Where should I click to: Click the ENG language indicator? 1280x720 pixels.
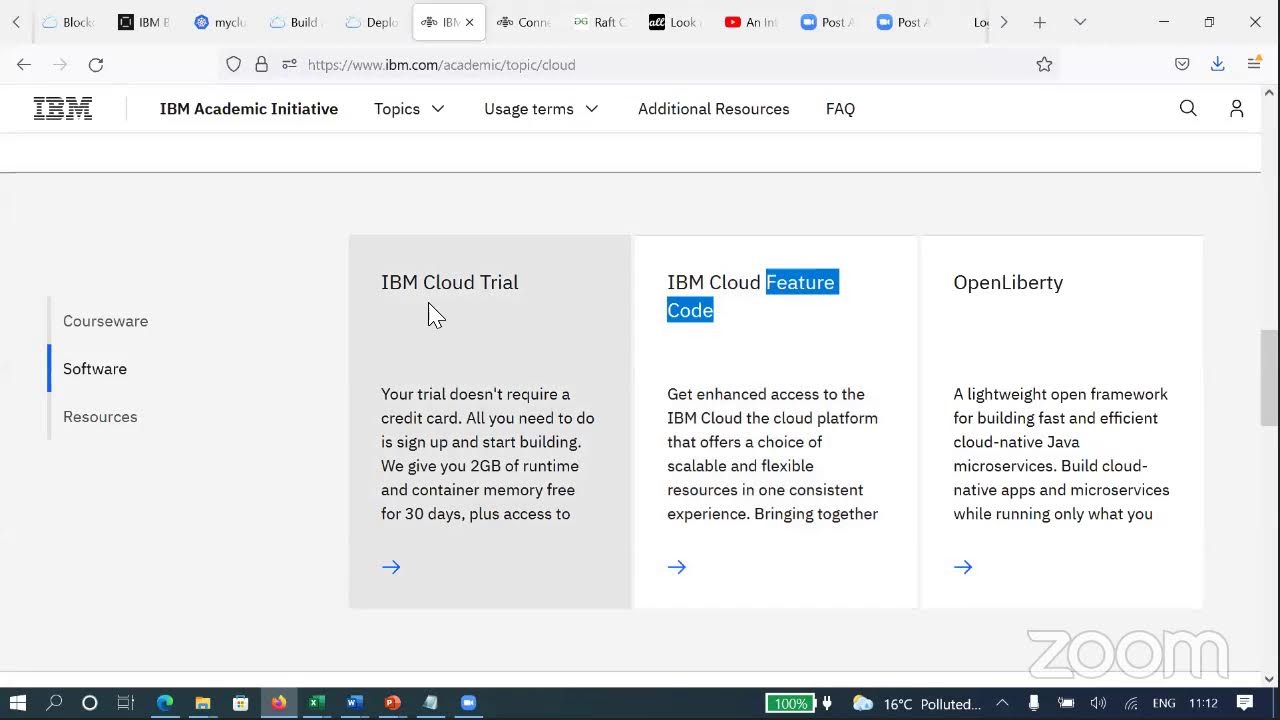[x=1164, y=703]
